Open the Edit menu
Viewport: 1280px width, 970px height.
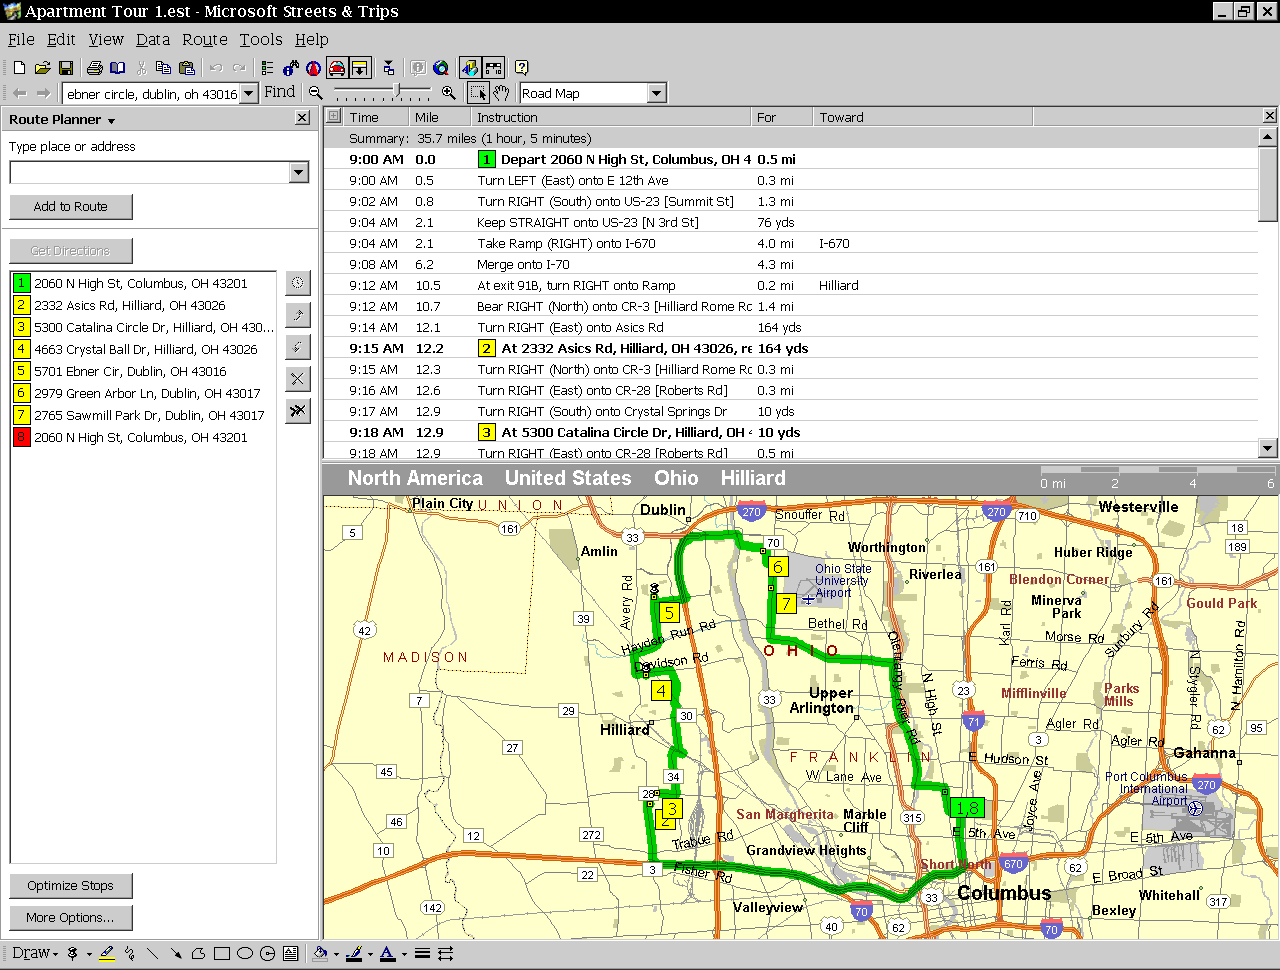(61, 40)
